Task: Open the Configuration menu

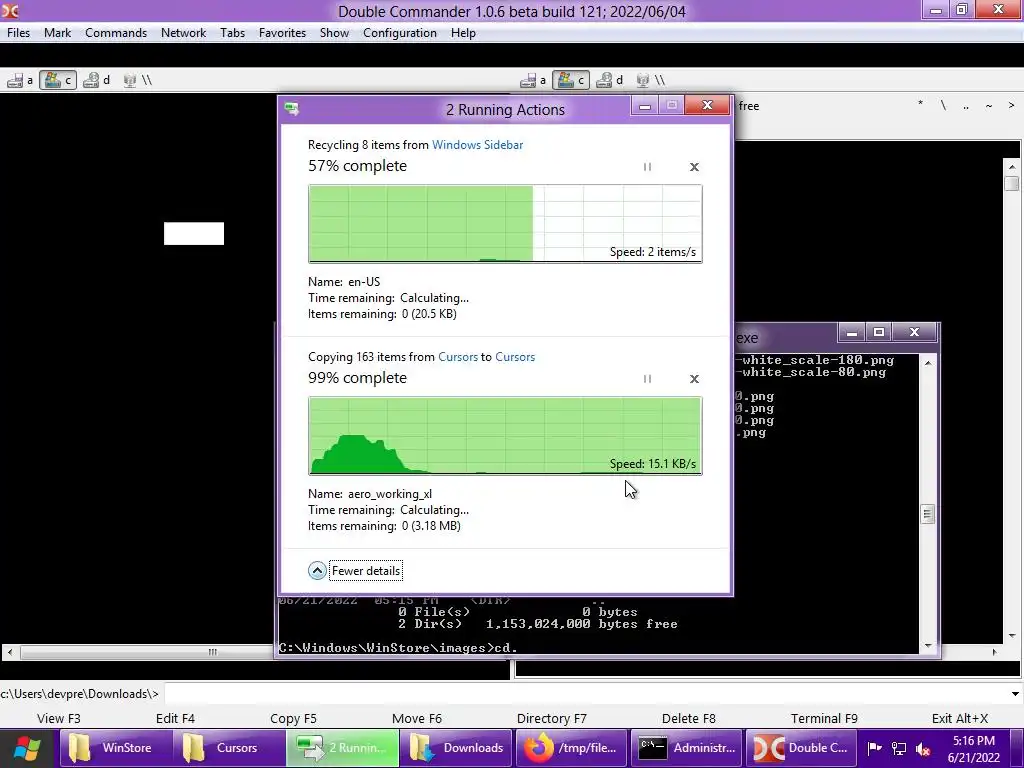Action: (x=400, y=33)
